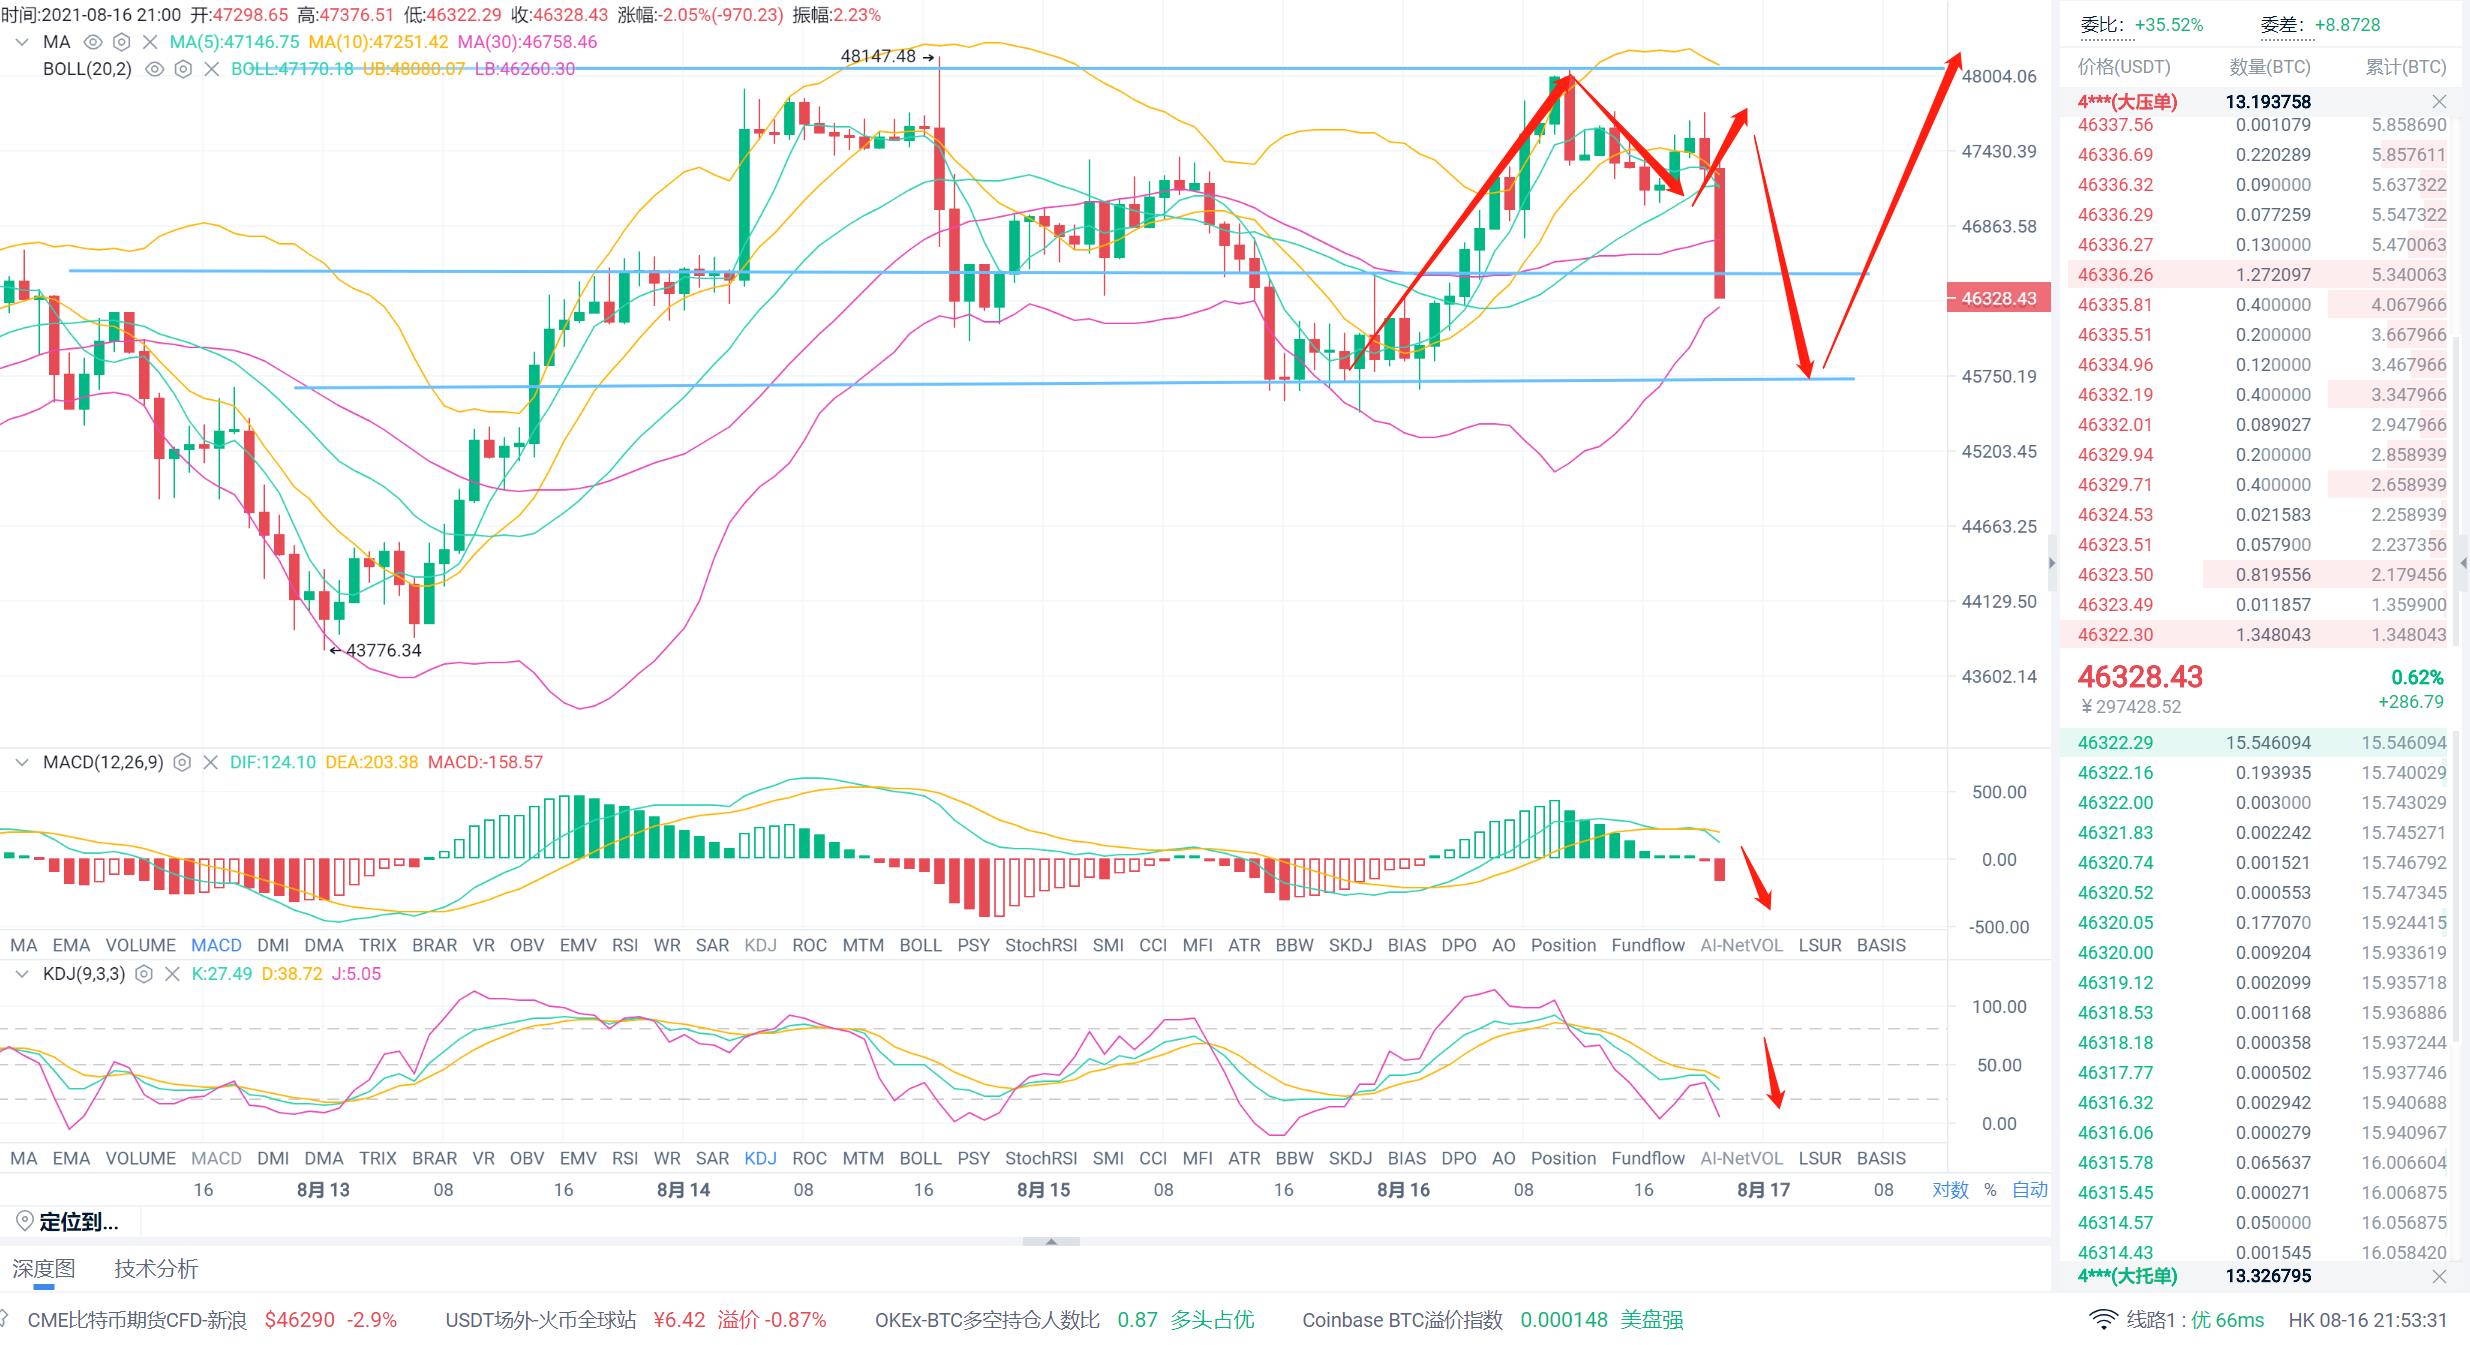This screenshot has width=2470, height=1345.
Task: Click the 自动 auto scale button
Action: coord(2029,1190)
